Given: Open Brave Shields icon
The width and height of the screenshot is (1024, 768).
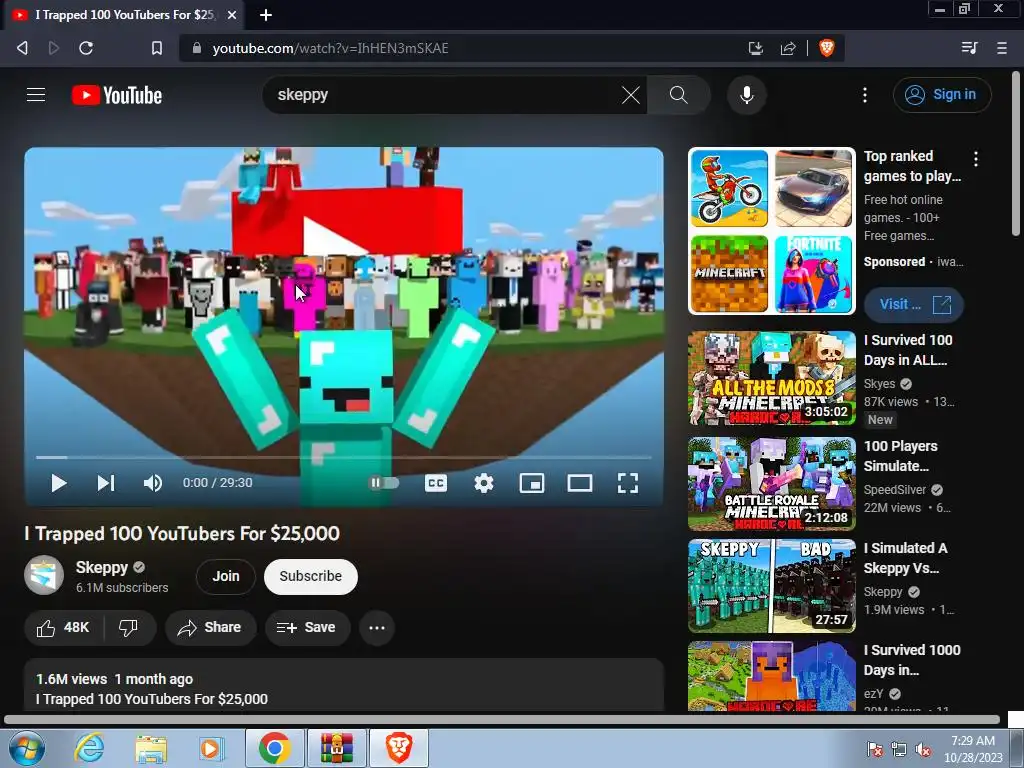Looking at the screenshot, I should coord(827,48).
